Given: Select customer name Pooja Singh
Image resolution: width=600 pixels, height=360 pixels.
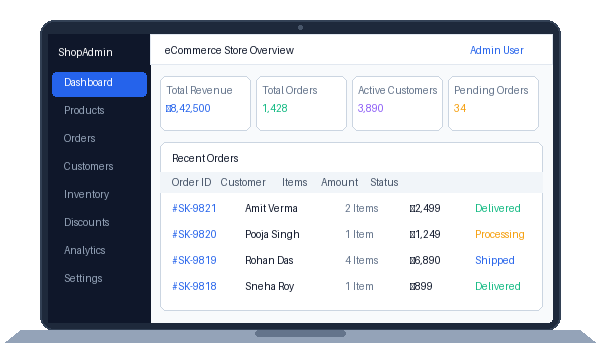Looking at the screenshot, I should coord(272,234).
